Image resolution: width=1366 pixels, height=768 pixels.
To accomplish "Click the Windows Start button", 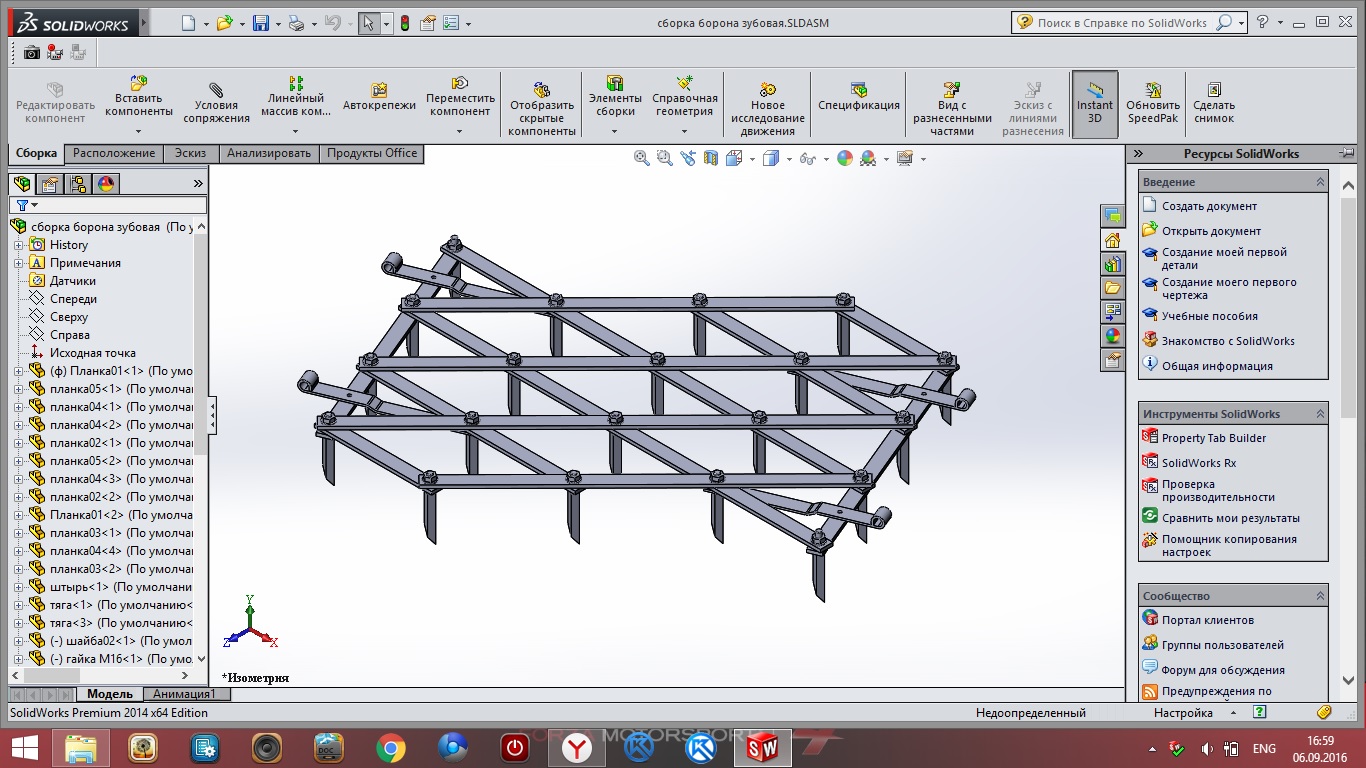I will pos(25,747).
